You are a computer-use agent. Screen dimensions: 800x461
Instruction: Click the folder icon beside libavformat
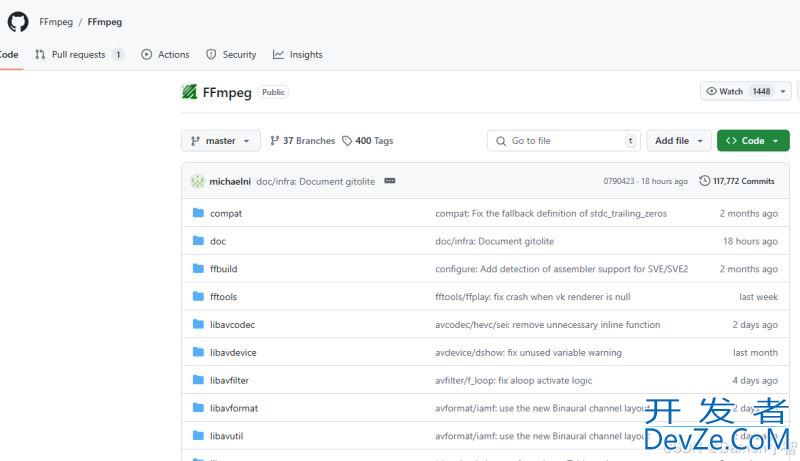(x=198, y=407)
